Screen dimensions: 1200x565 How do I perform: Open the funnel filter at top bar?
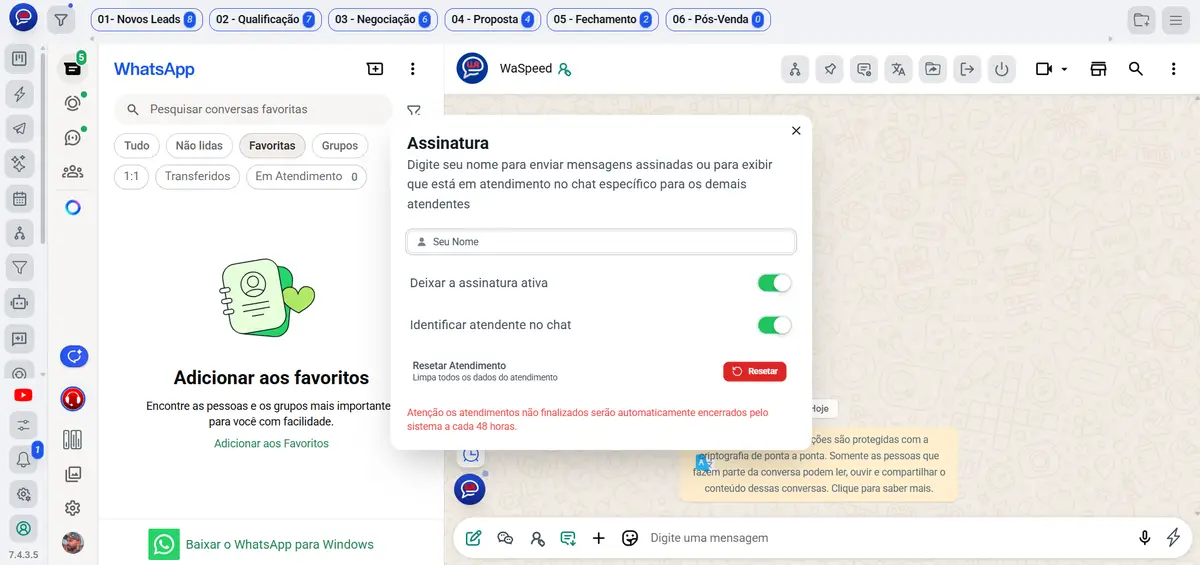coord(61,19)
